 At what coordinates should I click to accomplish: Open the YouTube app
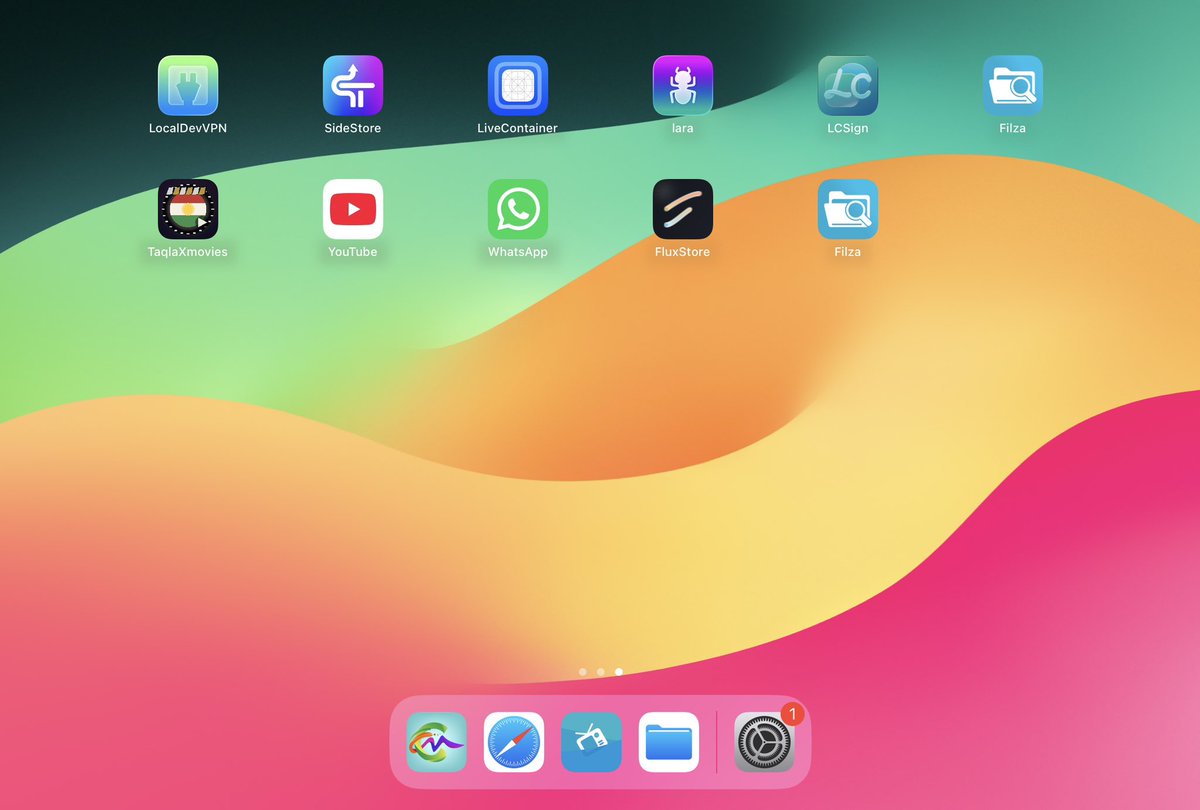[353, 209]
